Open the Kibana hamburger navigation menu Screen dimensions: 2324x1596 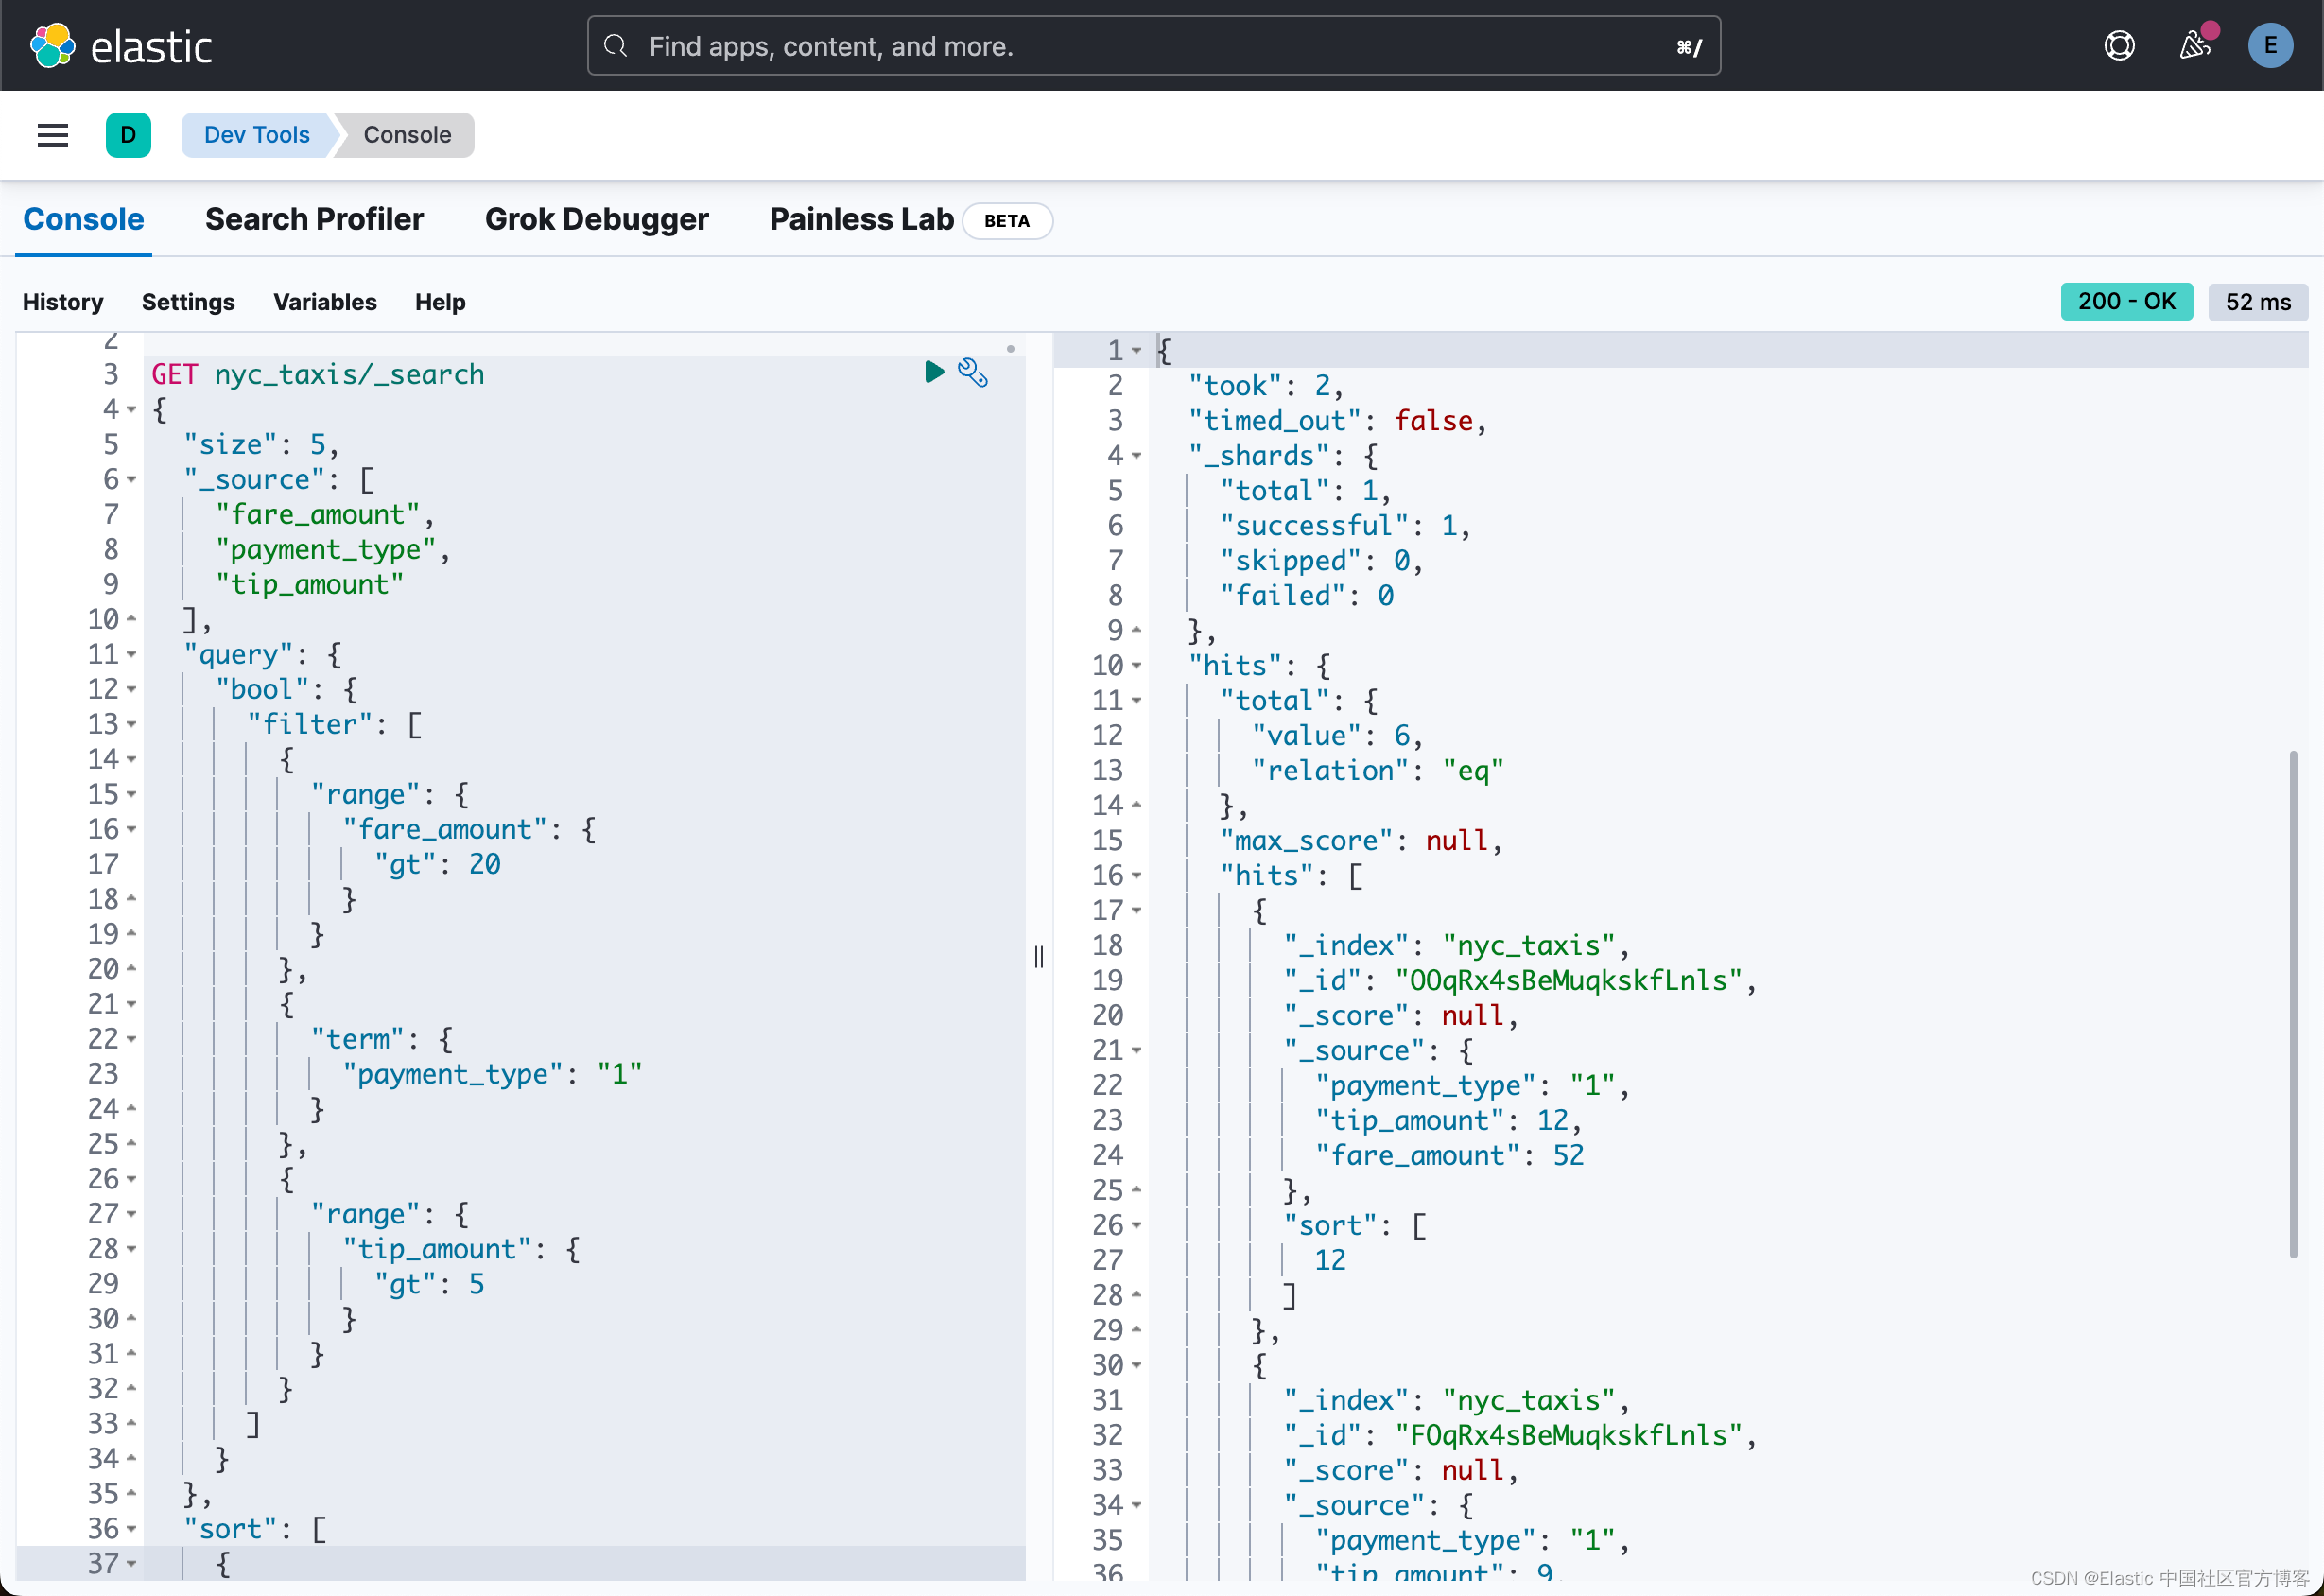point(52,135)
